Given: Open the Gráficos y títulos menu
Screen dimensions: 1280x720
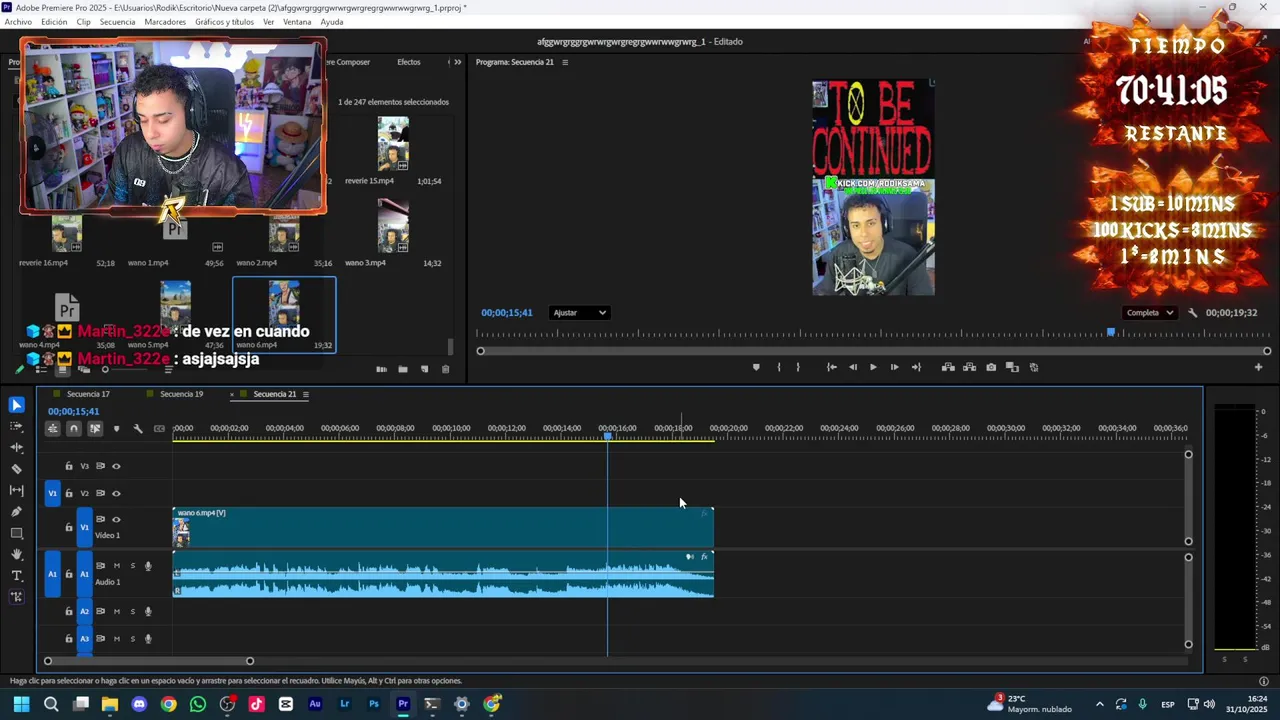Looking at the screenshot, I should pyautogui.click(x=224, y=22).
